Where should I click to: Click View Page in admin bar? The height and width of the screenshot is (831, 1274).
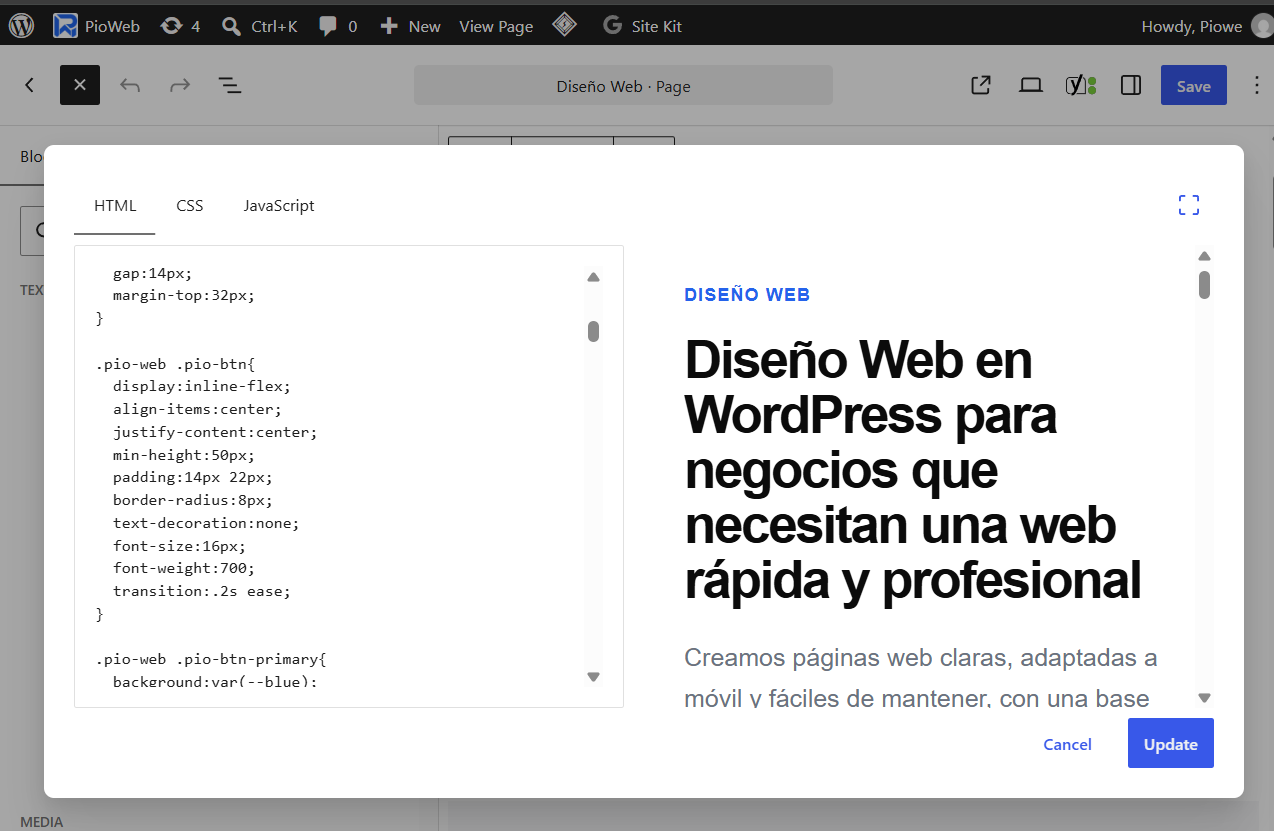click(x=496, y=26)
